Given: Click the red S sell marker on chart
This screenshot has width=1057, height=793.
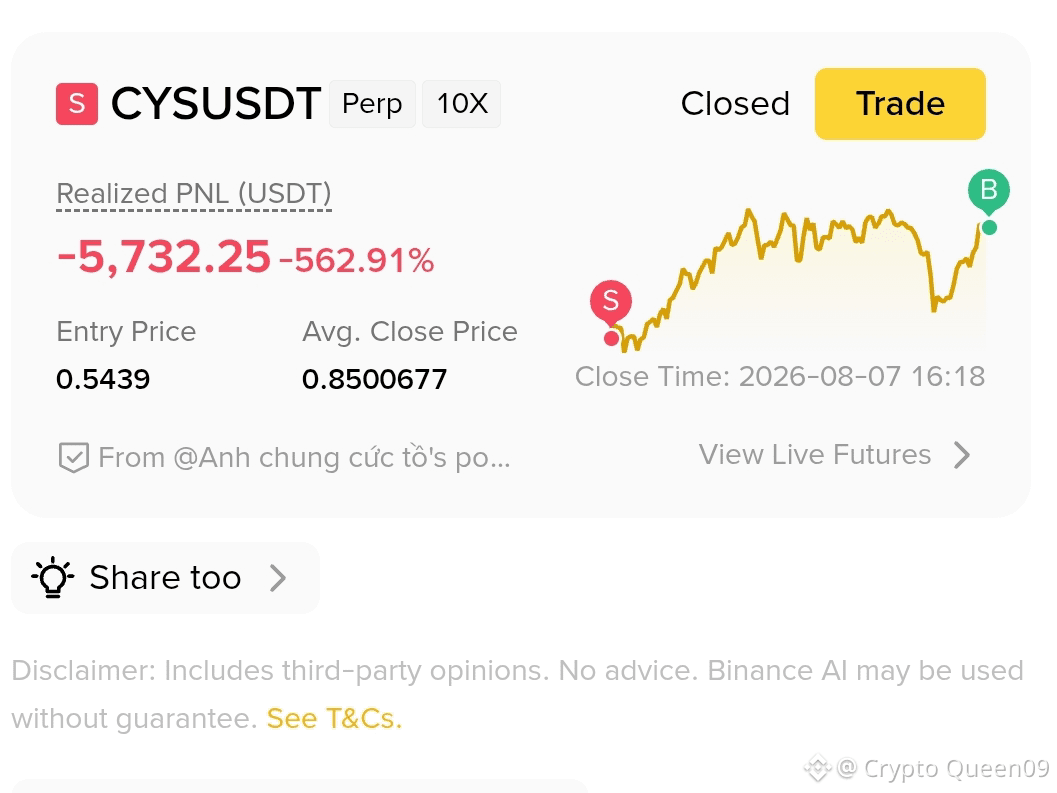Looking at the screenshot, I should (x=611, y=301).
